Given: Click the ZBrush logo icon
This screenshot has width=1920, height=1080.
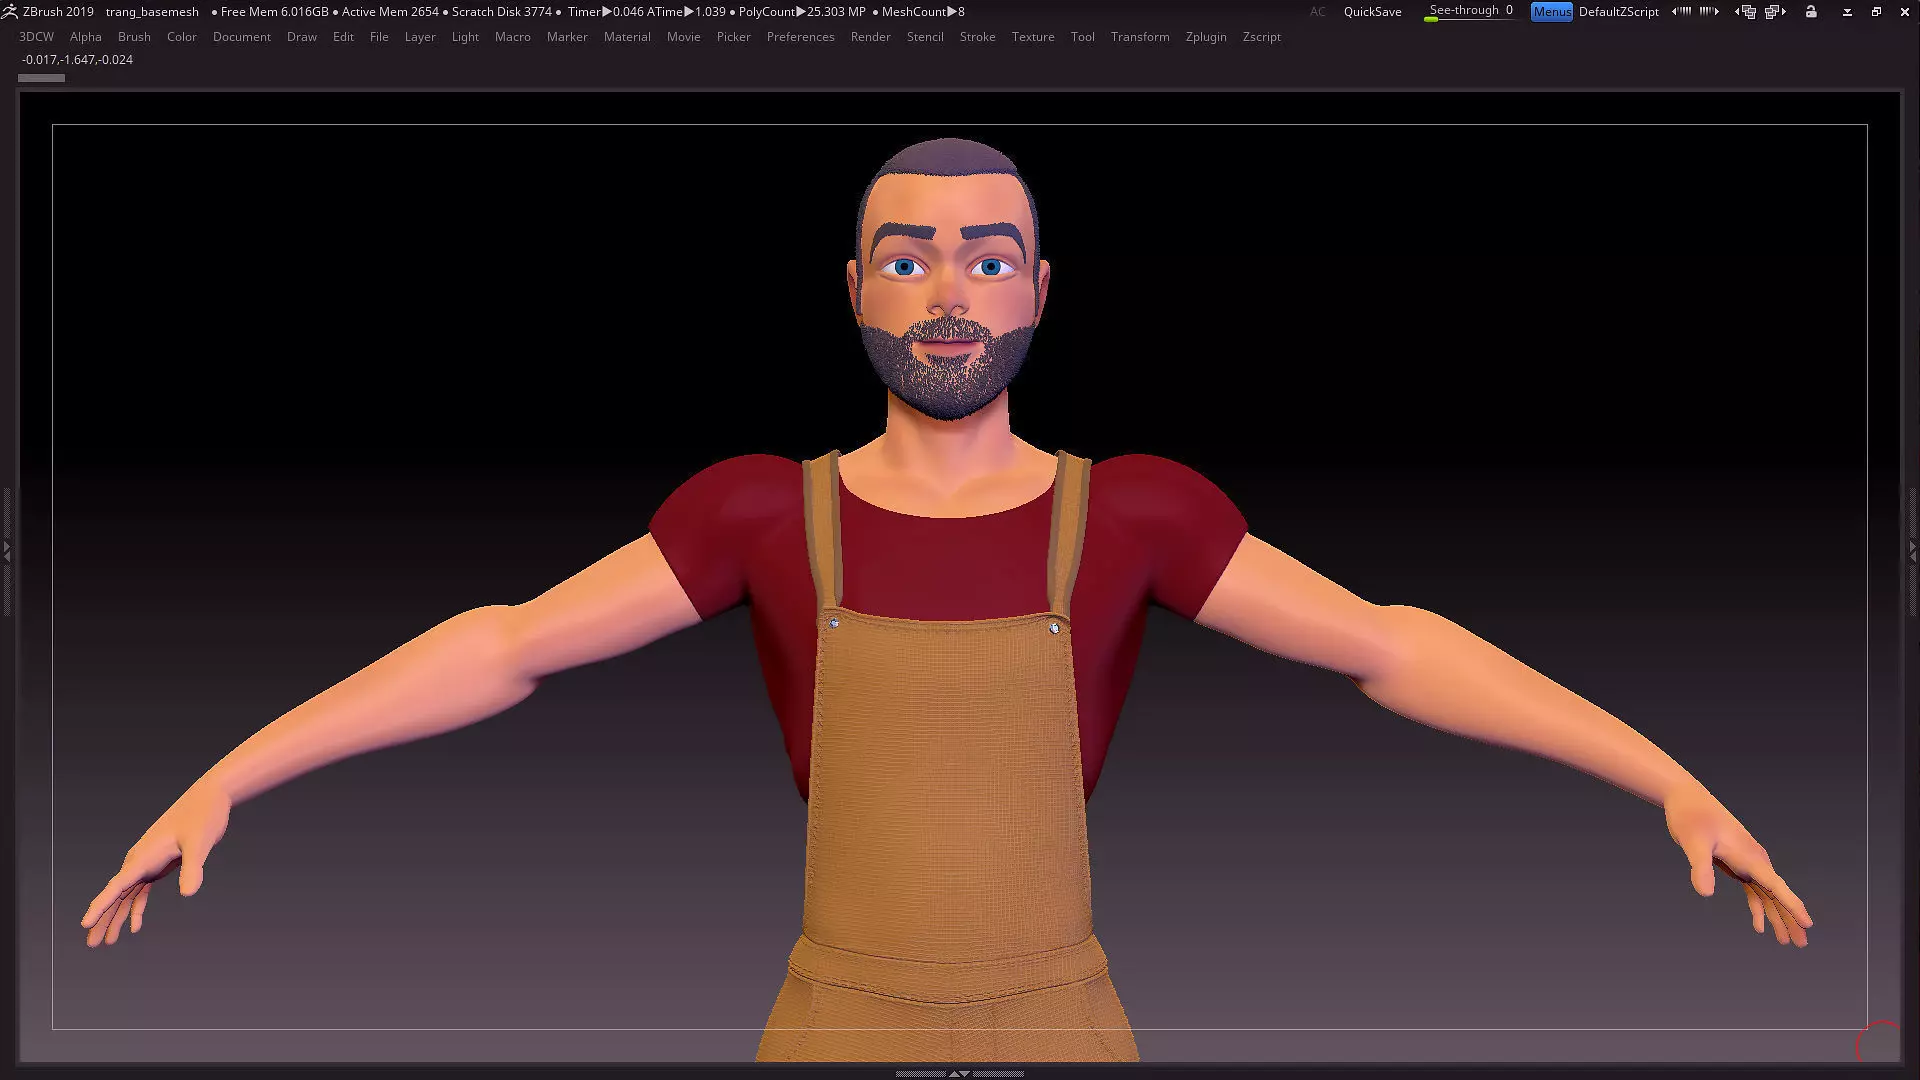Looking at the screenshot, I should (x=9, y=11).
